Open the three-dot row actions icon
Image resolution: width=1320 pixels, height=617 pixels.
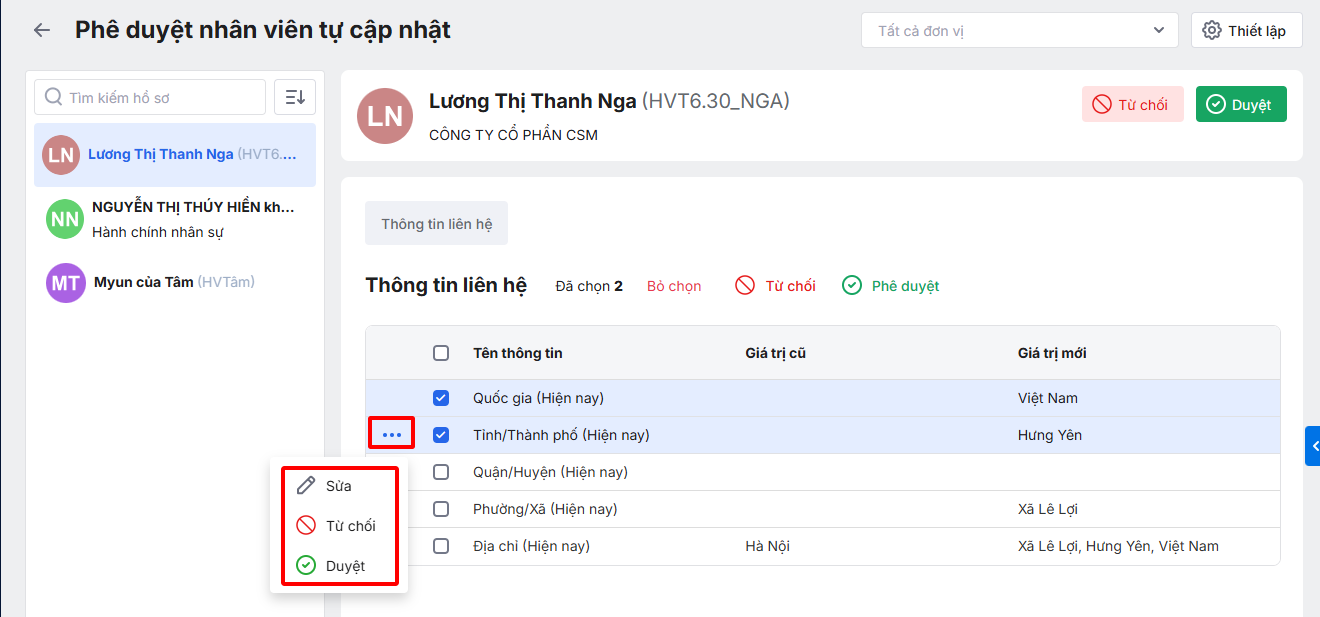coord(392,435)
